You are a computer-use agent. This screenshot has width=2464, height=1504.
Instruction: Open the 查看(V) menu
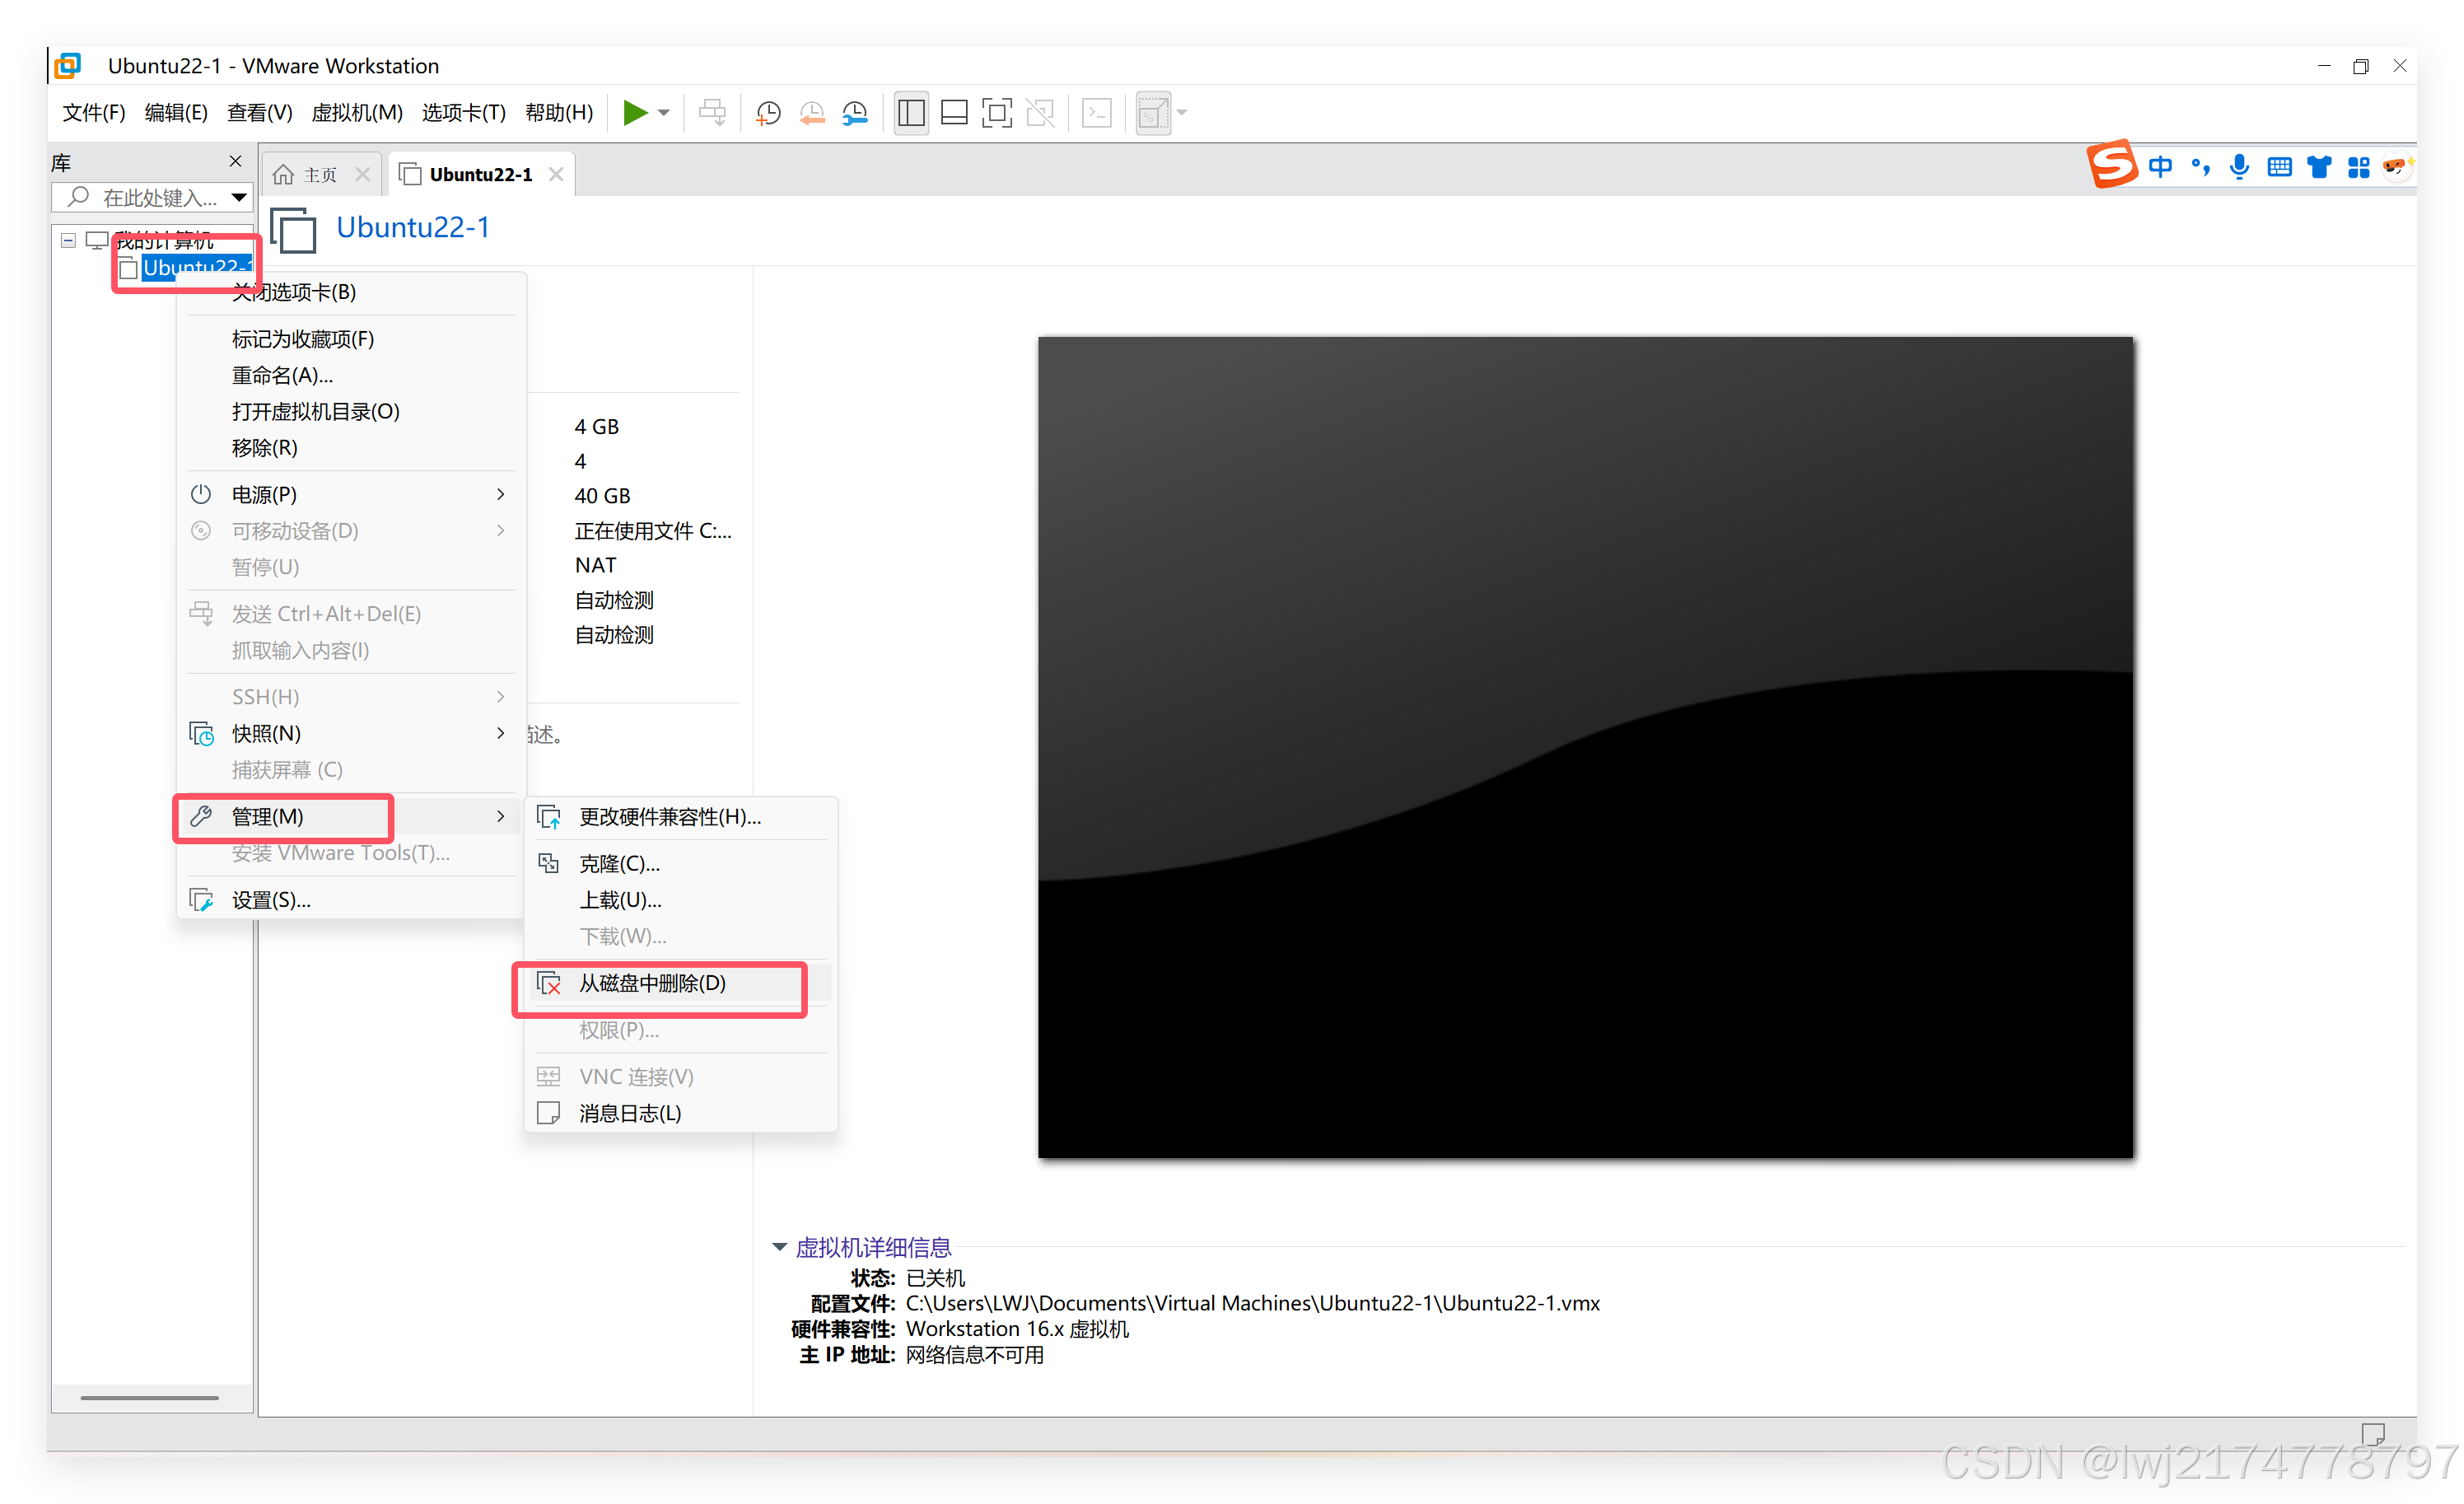(259, 113)
